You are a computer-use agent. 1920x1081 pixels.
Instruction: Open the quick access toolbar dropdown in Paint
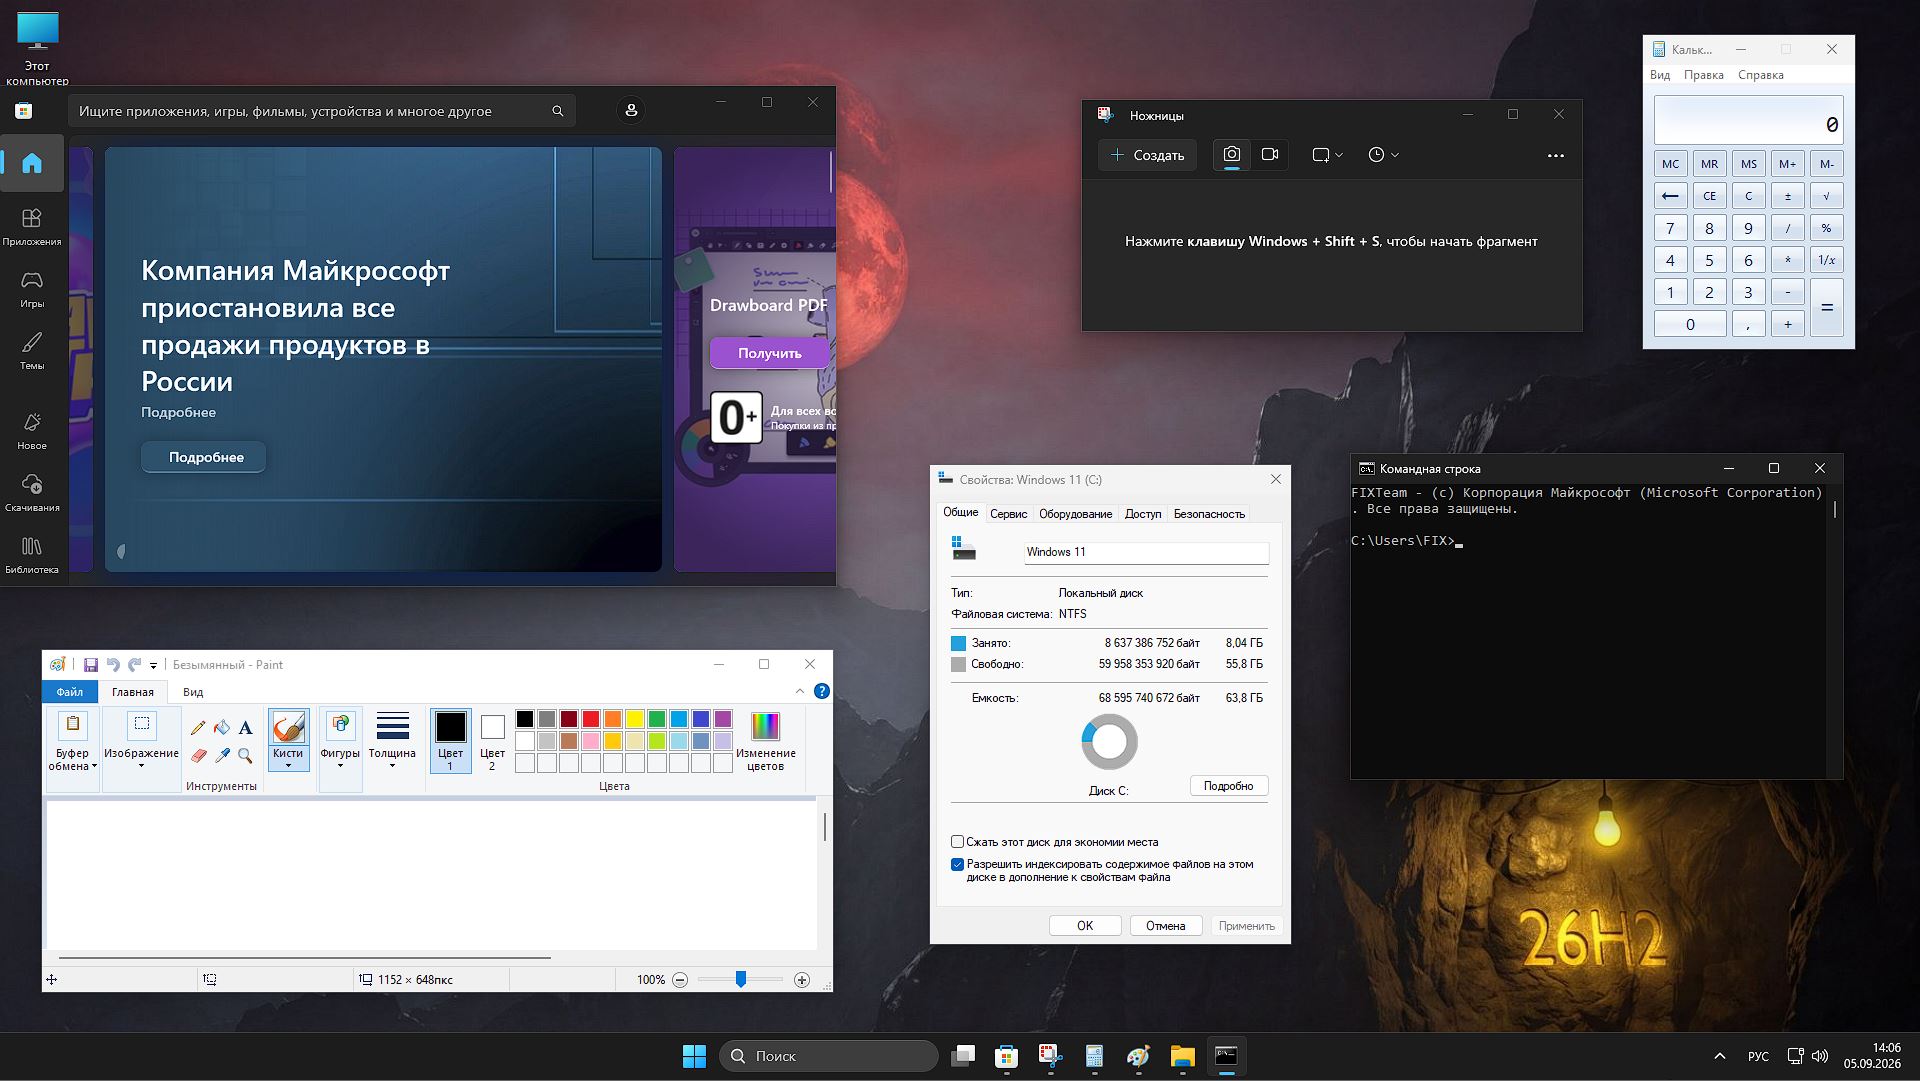(x=153, y=665)
